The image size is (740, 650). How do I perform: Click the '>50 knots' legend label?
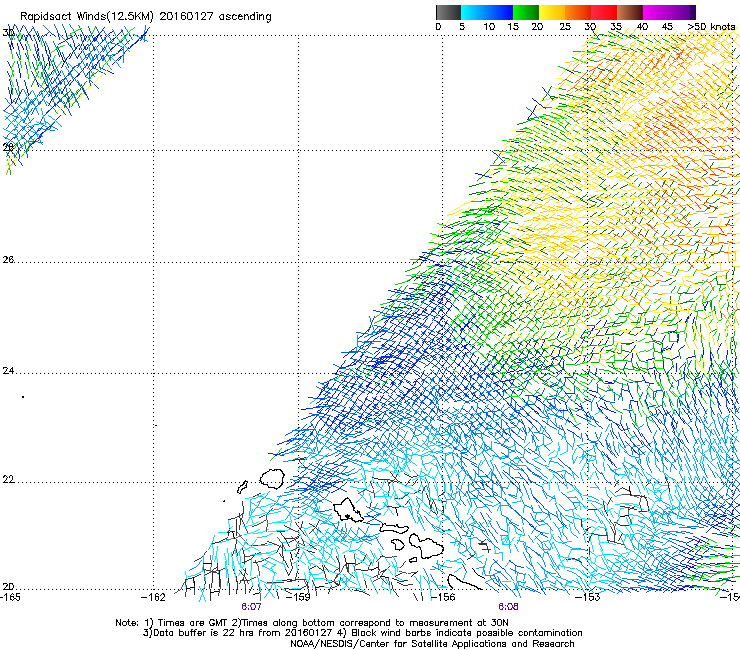pyautogui.click(x=711, y=27)
